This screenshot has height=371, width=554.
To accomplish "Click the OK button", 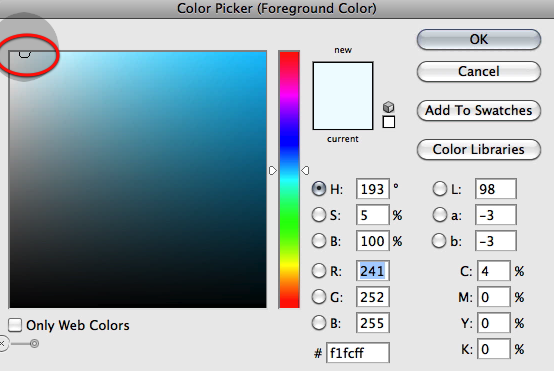I will tap(479, 39).
